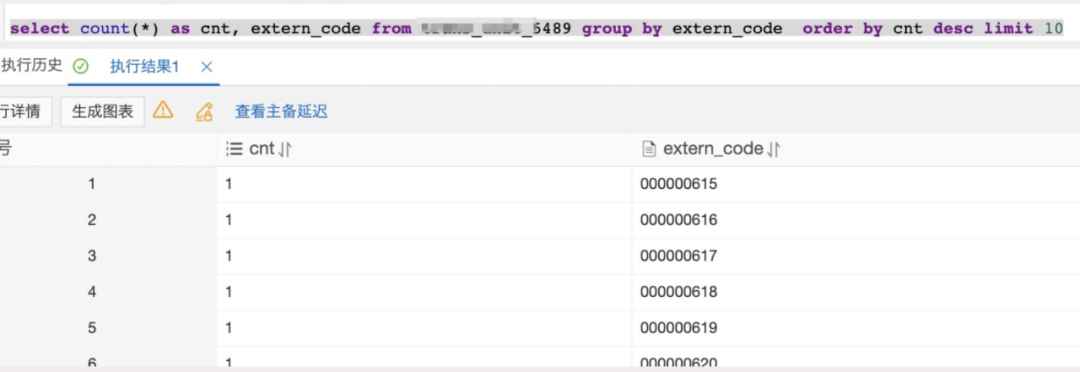Open the 查看主备延迟 link
Image resolution: width=1080 pixels, height=372 pixels.
(281, 112)
